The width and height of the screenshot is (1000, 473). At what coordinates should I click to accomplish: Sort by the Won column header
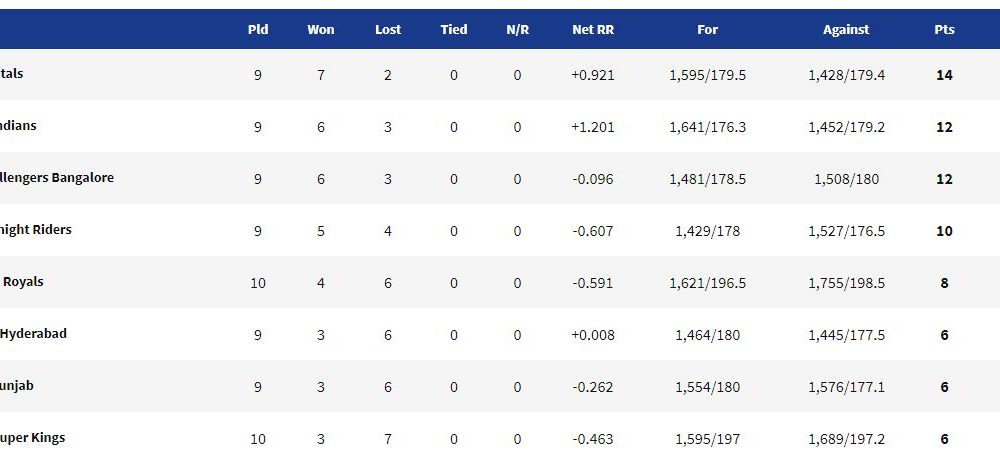(320, 29)
